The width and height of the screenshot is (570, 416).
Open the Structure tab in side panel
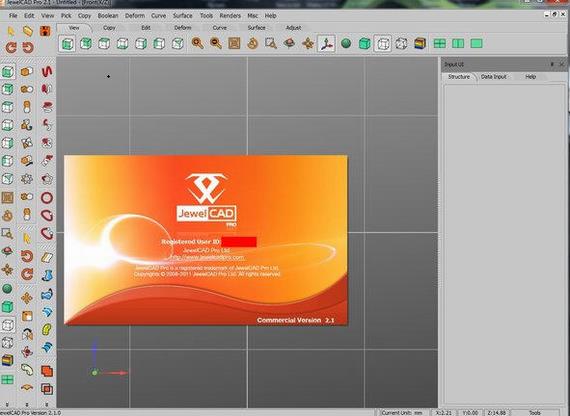459,77
